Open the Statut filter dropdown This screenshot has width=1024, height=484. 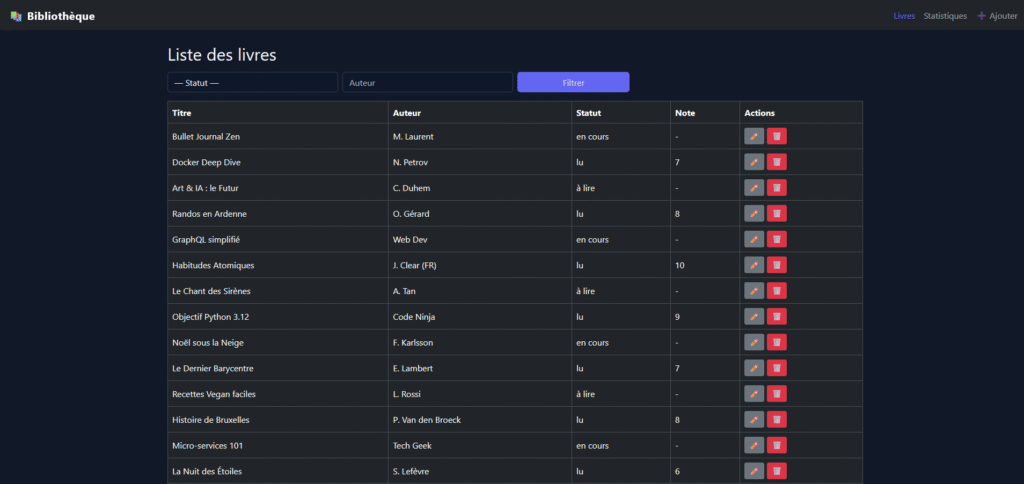tap(253, 82)
